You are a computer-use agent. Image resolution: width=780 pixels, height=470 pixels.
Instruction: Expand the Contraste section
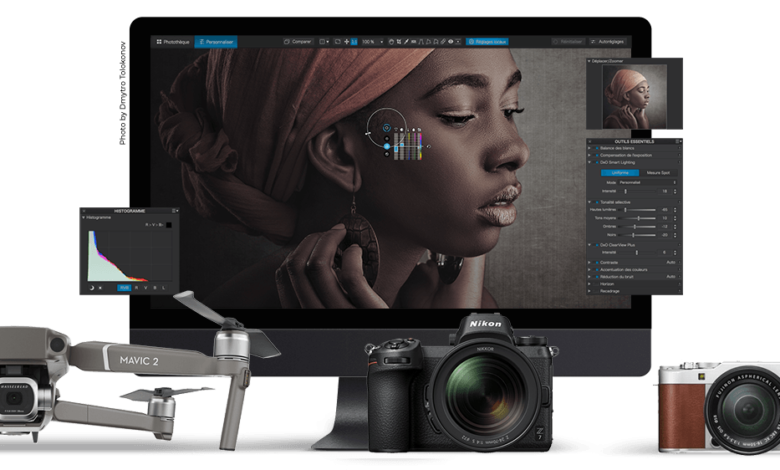(589, 263)
